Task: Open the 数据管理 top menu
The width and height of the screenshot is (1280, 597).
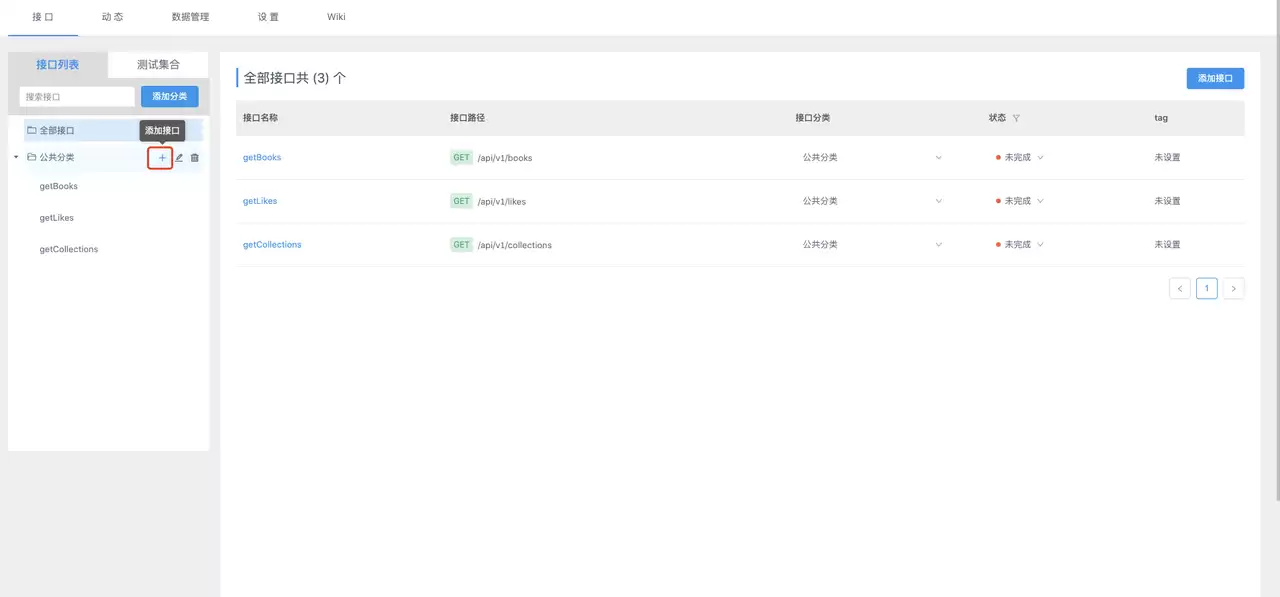Action: 190,17
